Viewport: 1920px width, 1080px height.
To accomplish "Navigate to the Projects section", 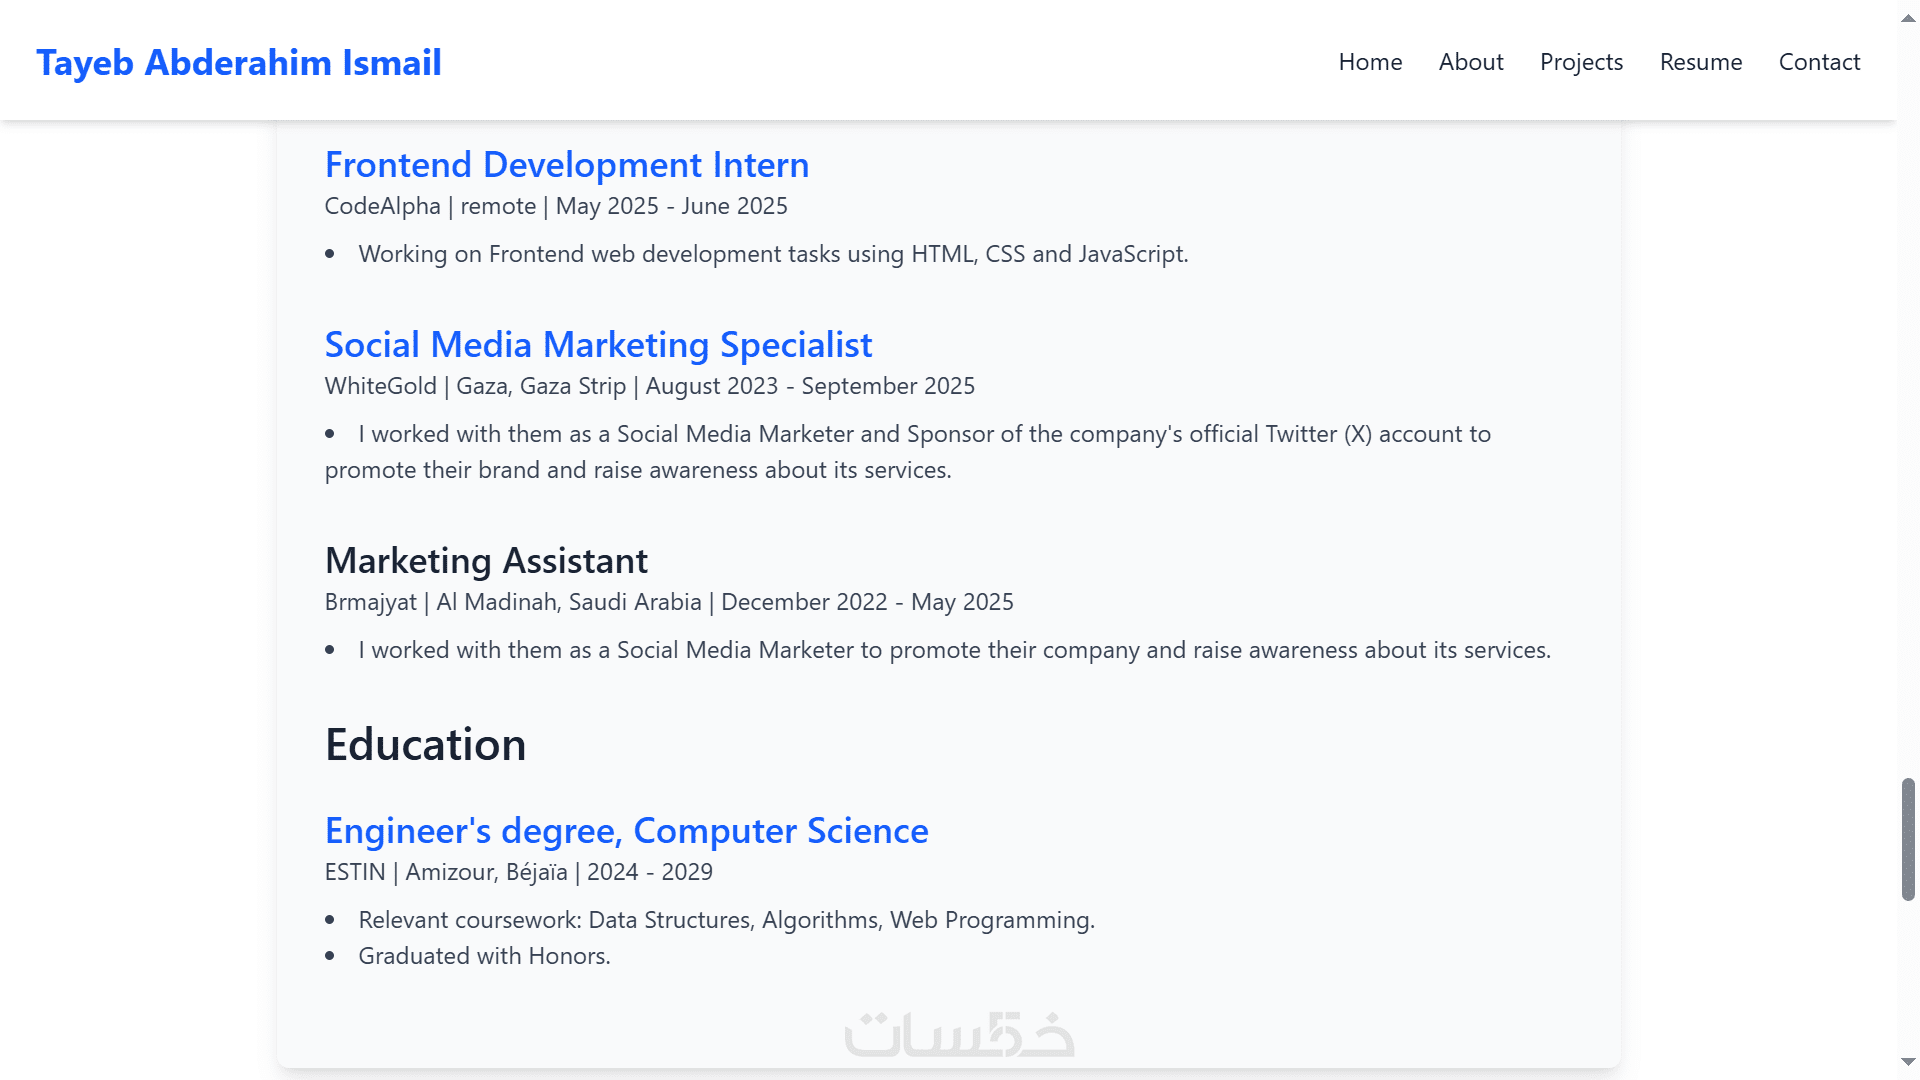I will [1581, 62].
